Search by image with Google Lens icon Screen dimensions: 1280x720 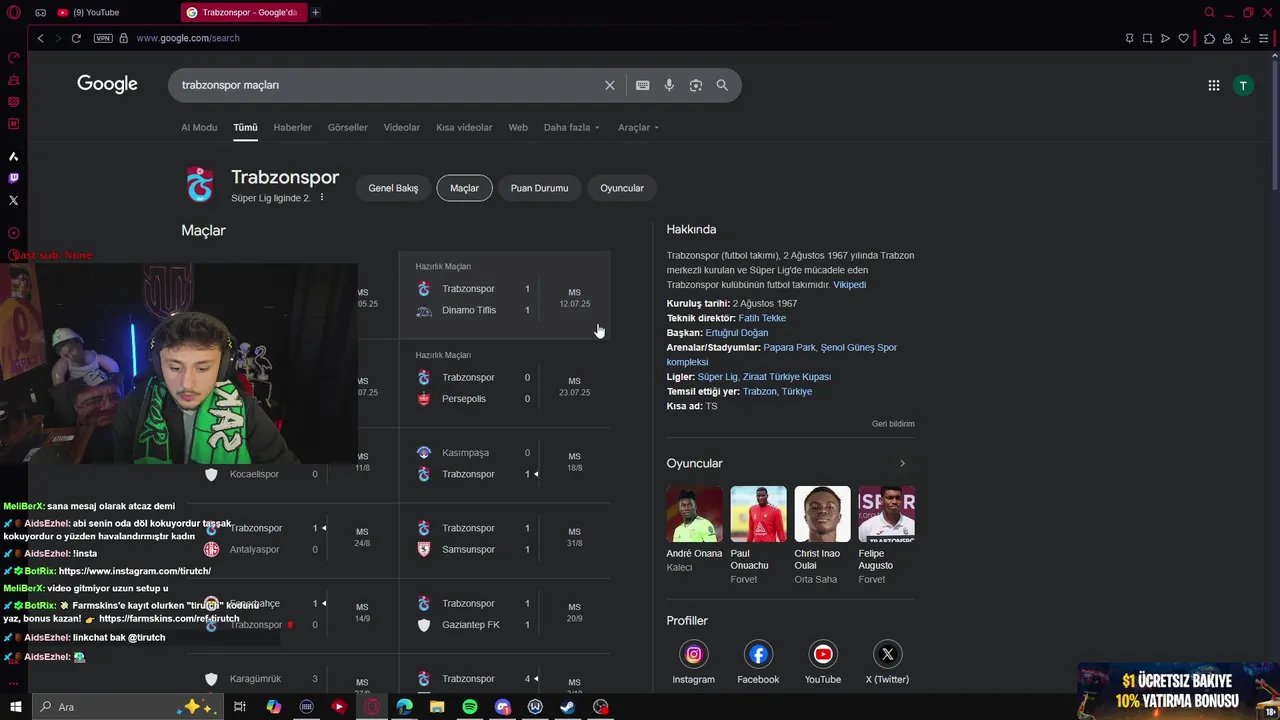(696, 85)
